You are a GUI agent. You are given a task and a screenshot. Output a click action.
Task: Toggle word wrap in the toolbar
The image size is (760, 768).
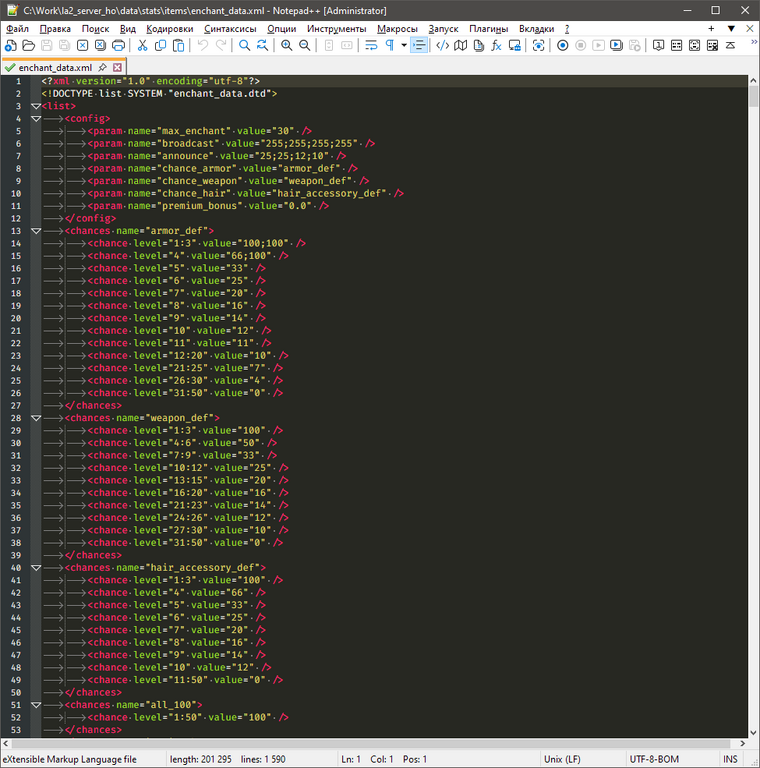tap(371, 46)
